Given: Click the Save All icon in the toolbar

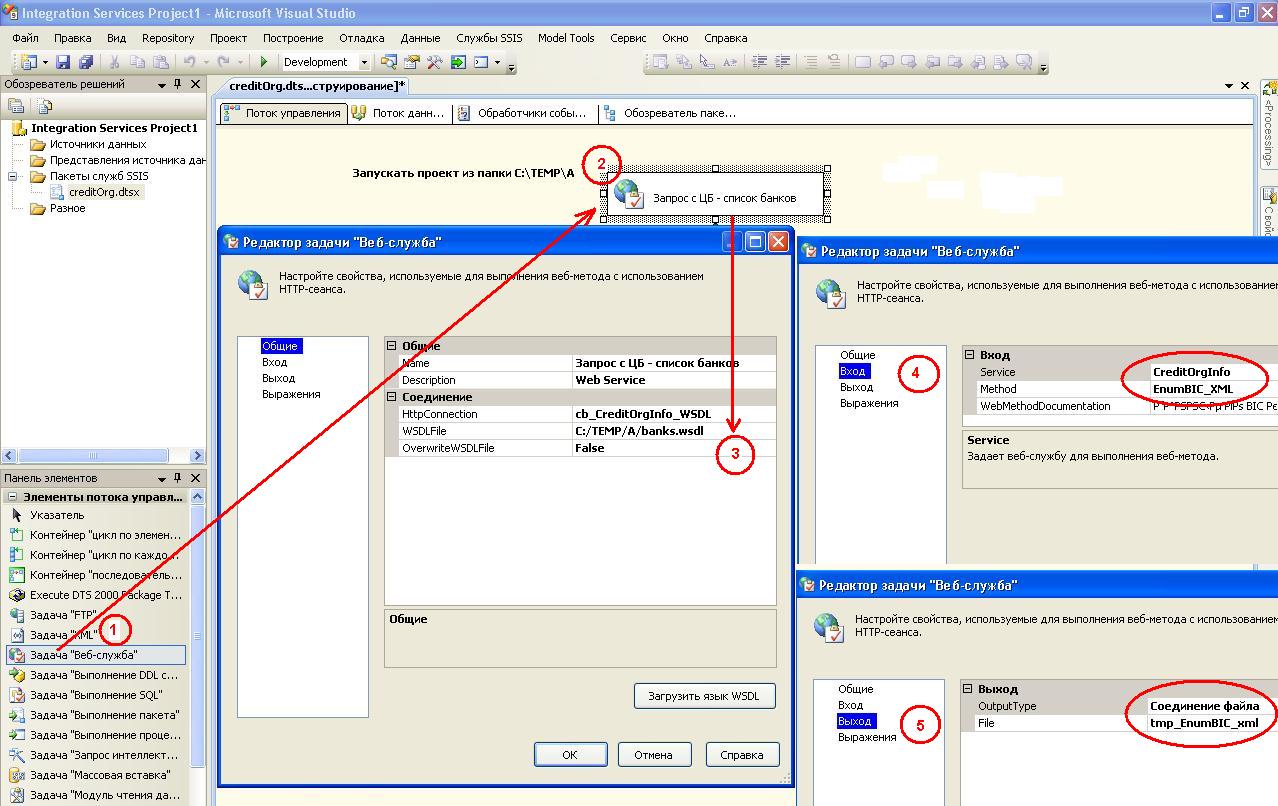Looking at the screenshot, I should pos(85,62).
